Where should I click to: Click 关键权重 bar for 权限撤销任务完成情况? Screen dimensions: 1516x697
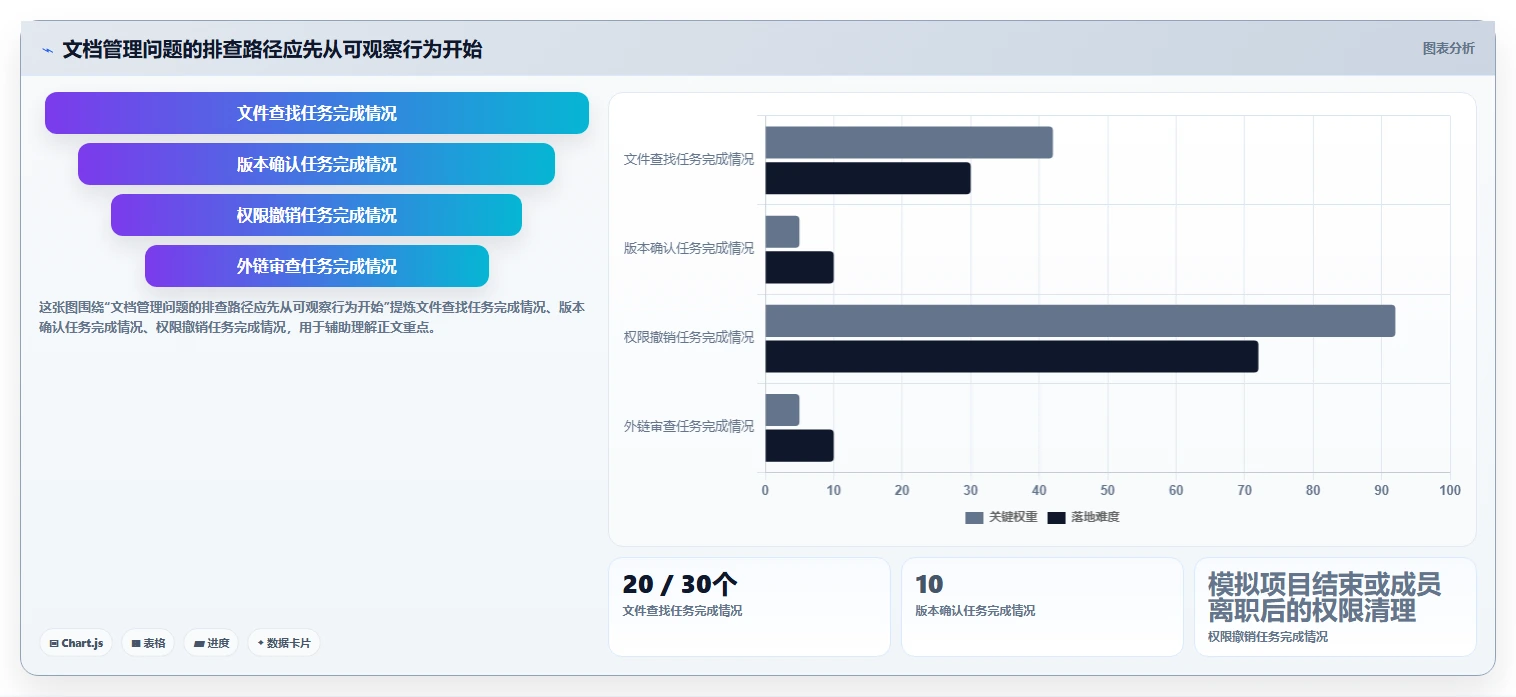pos(1080,320)
